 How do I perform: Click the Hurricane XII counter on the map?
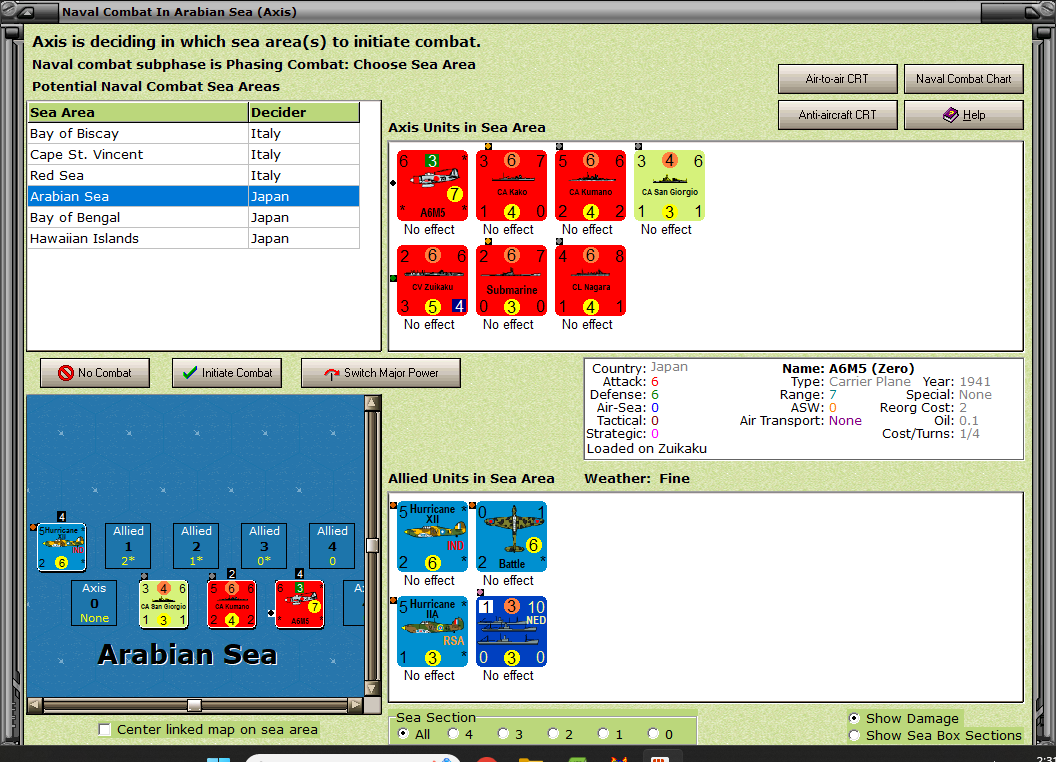(x=61, y=546)
